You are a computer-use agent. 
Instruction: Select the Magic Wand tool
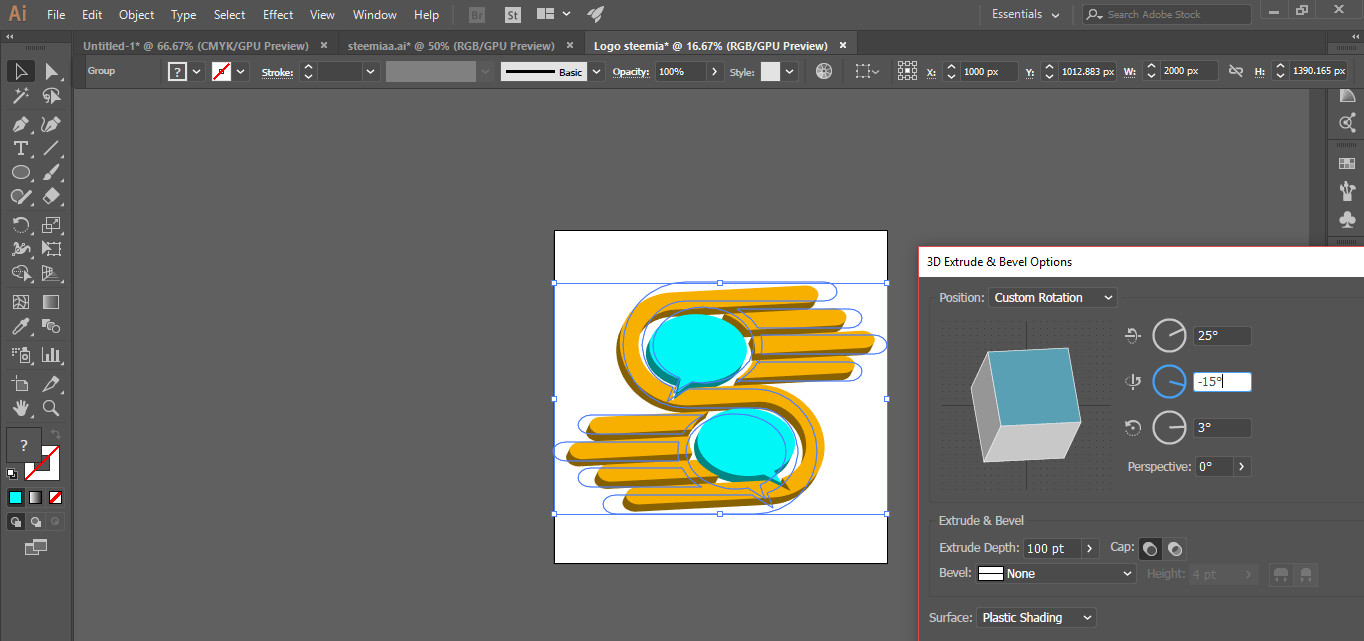click(20, 96)
